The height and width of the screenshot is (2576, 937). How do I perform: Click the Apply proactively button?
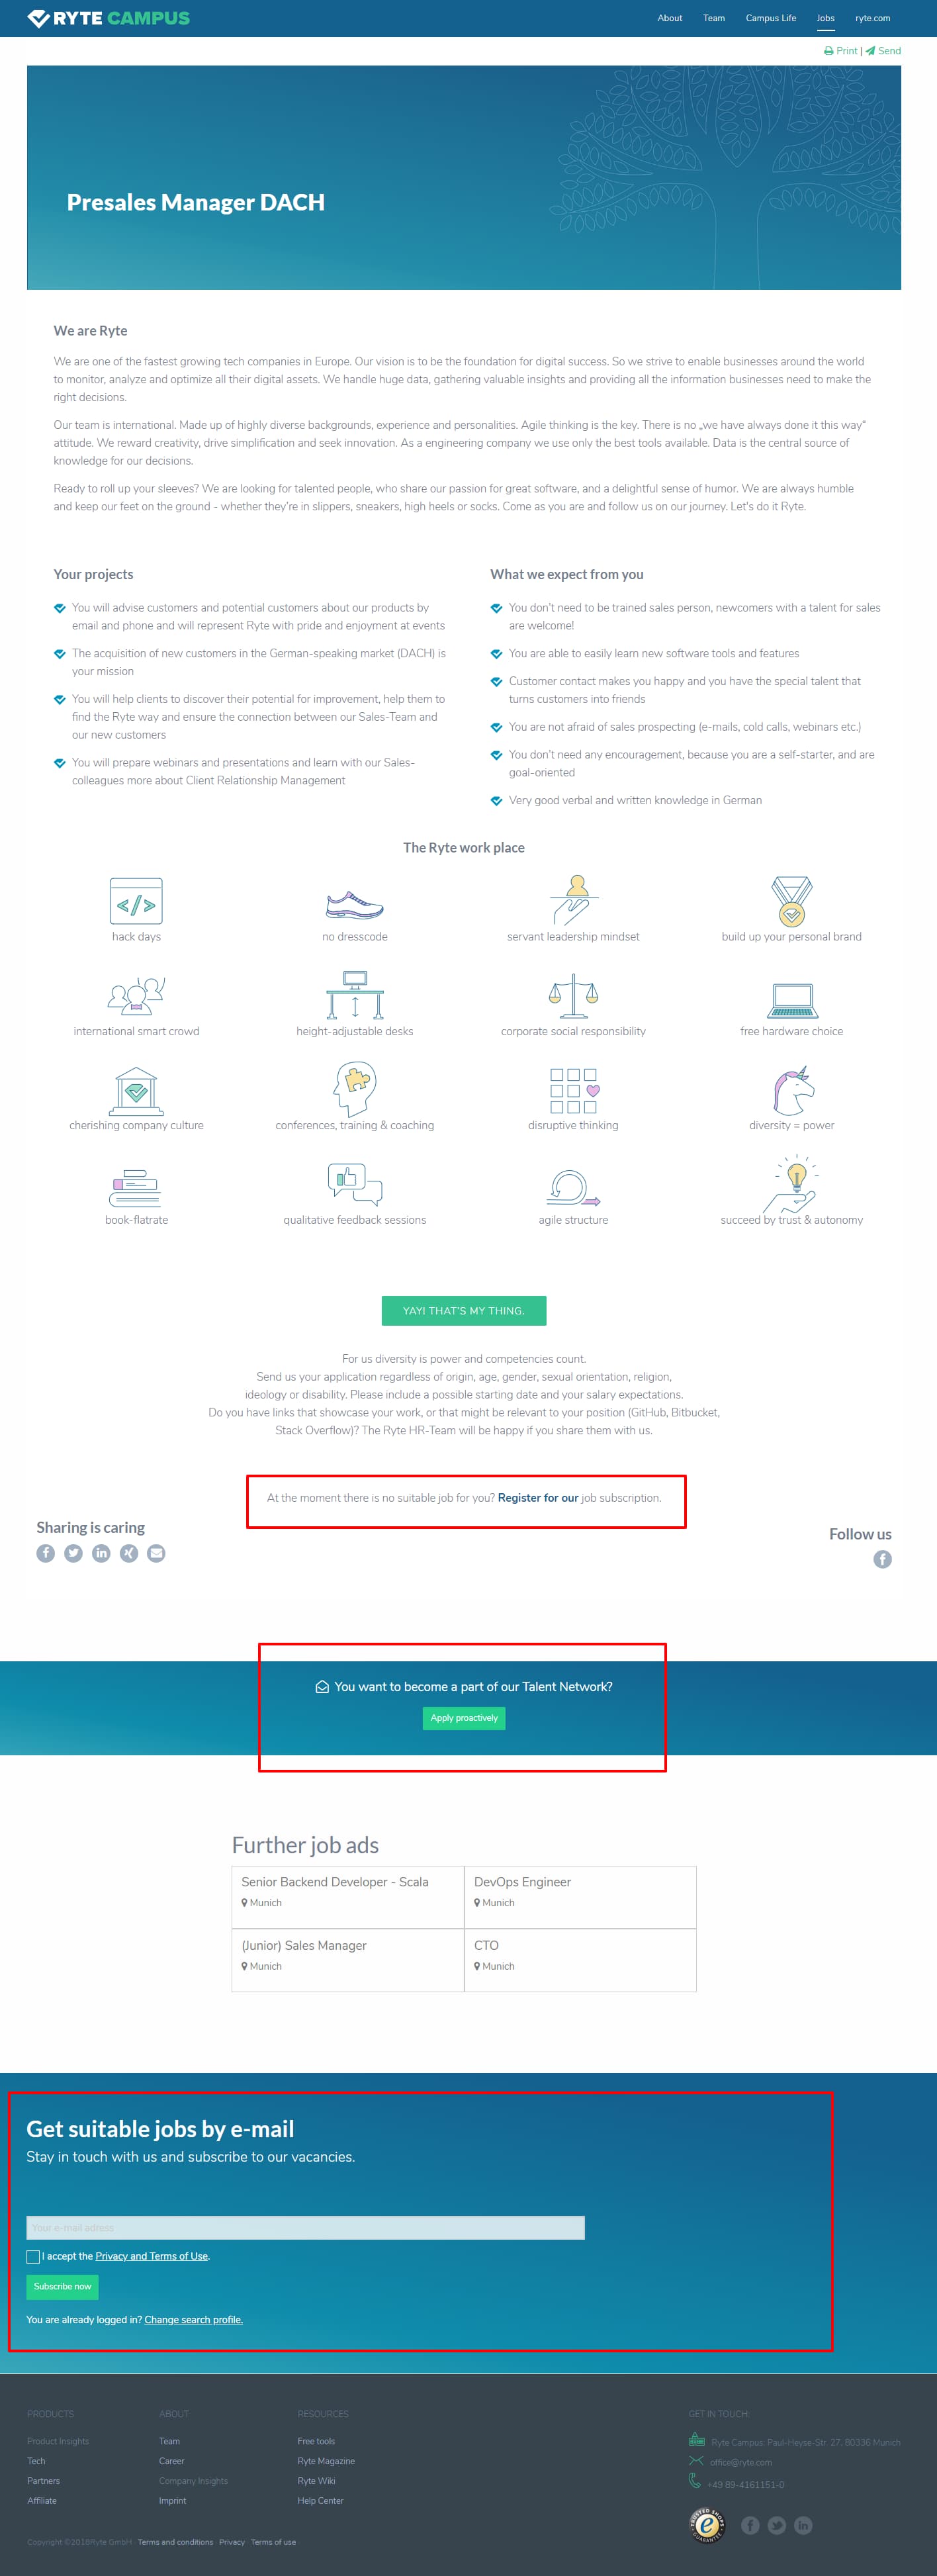[464, 1718]
